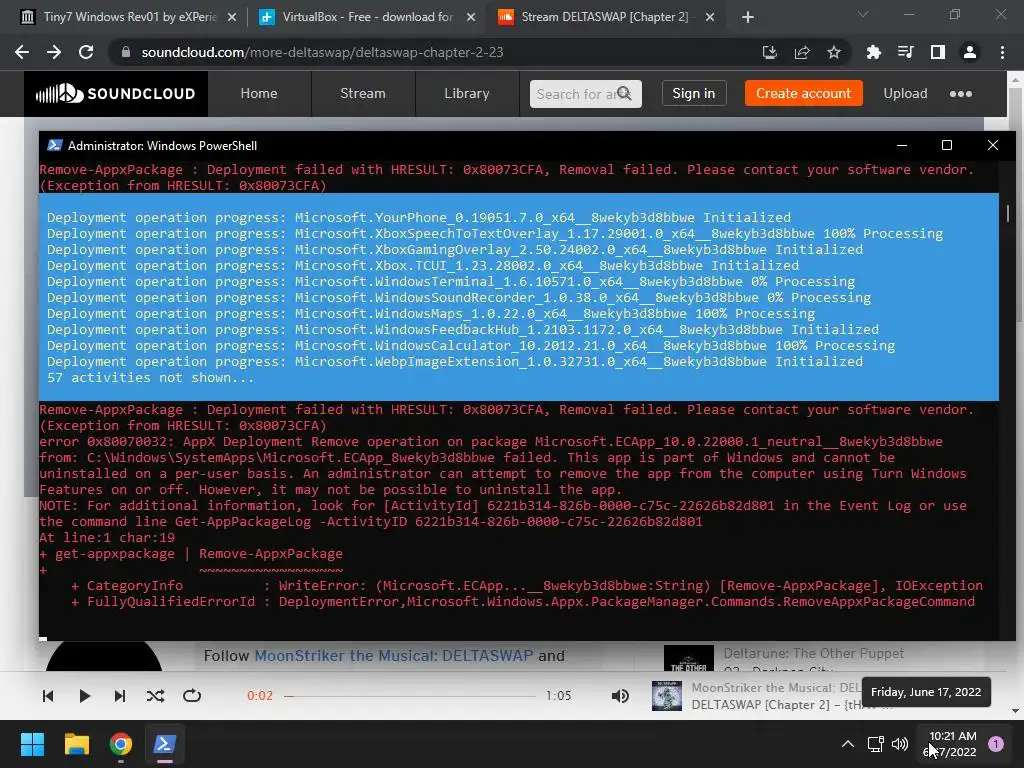1024x768 pixels.
Task: Close the Tiny7 Windows tab
Action: coord(232,17)
